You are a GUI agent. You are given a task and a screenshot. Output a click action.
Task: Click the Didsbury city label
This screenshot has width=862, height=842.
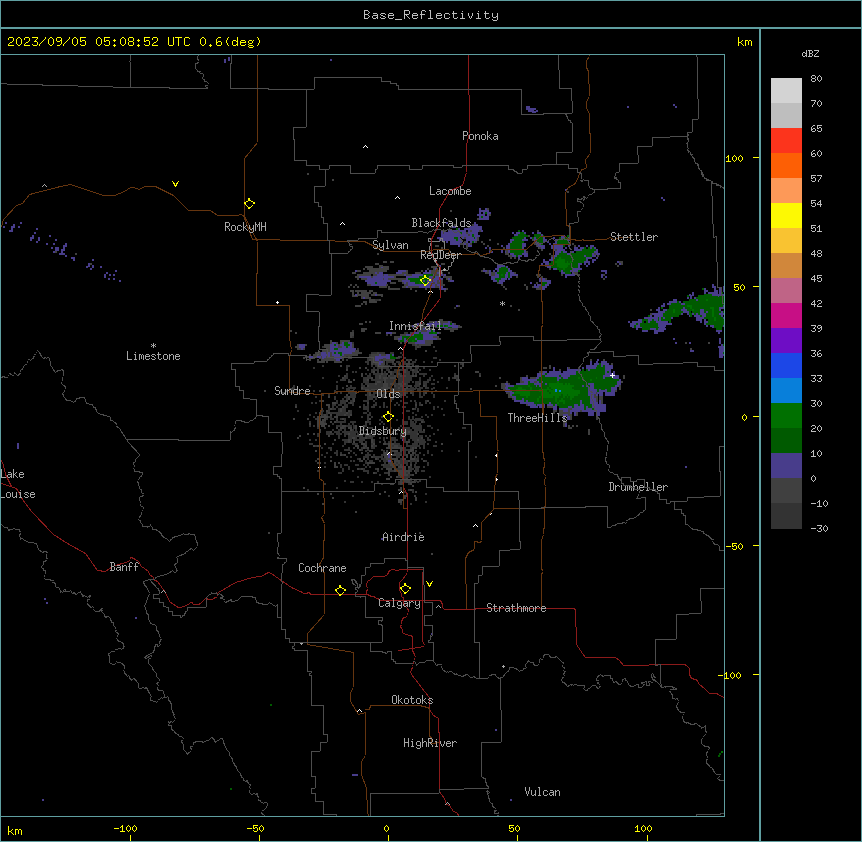(382, 431)
